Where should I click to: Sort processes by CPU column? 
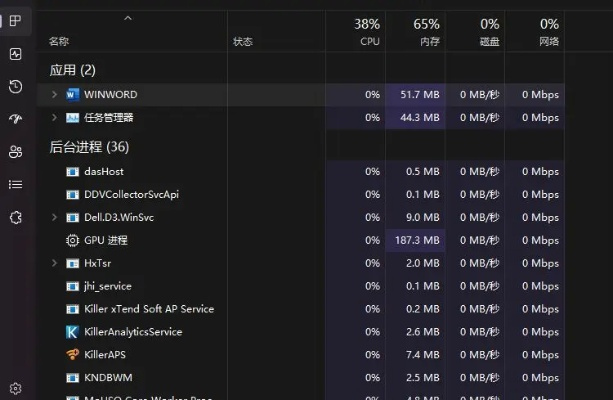tap(367, 32)
